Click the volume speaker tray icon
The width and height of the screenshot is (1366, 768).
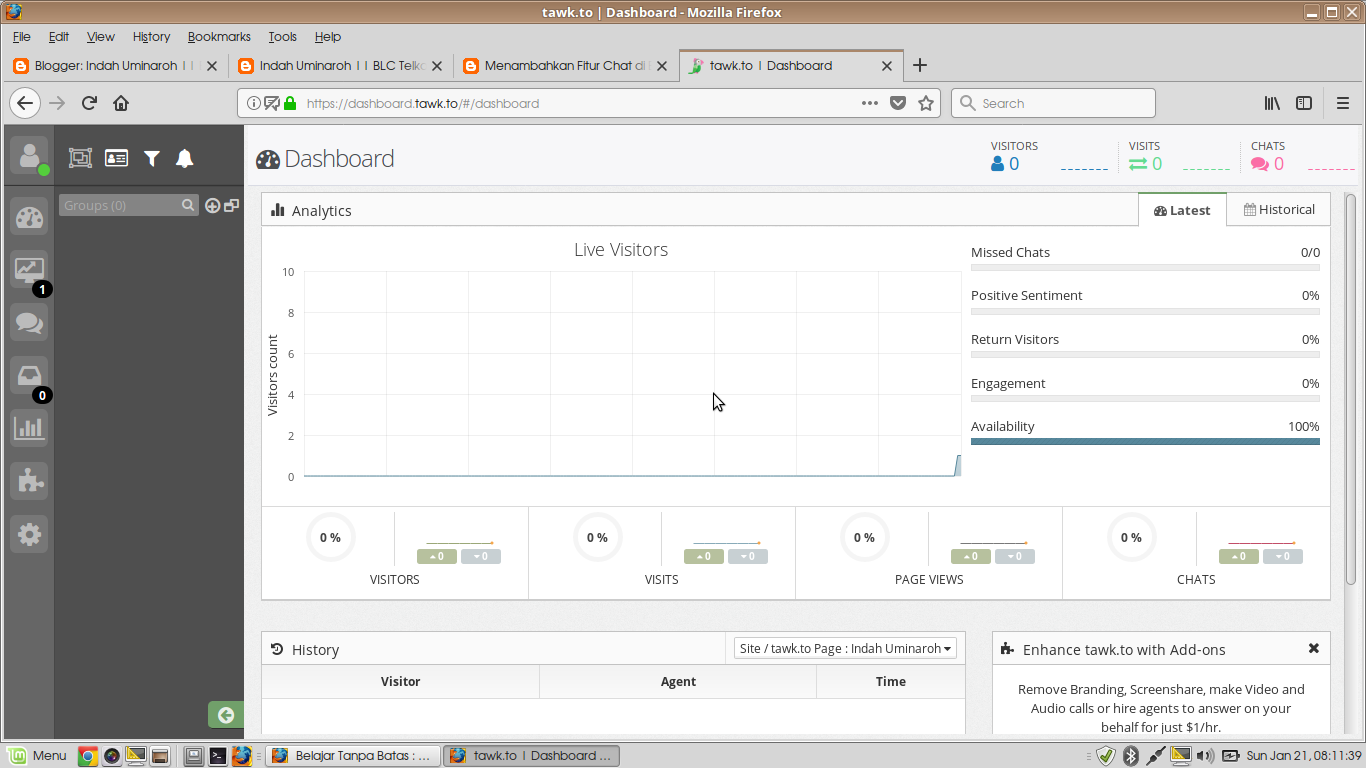pos(1205,756)
